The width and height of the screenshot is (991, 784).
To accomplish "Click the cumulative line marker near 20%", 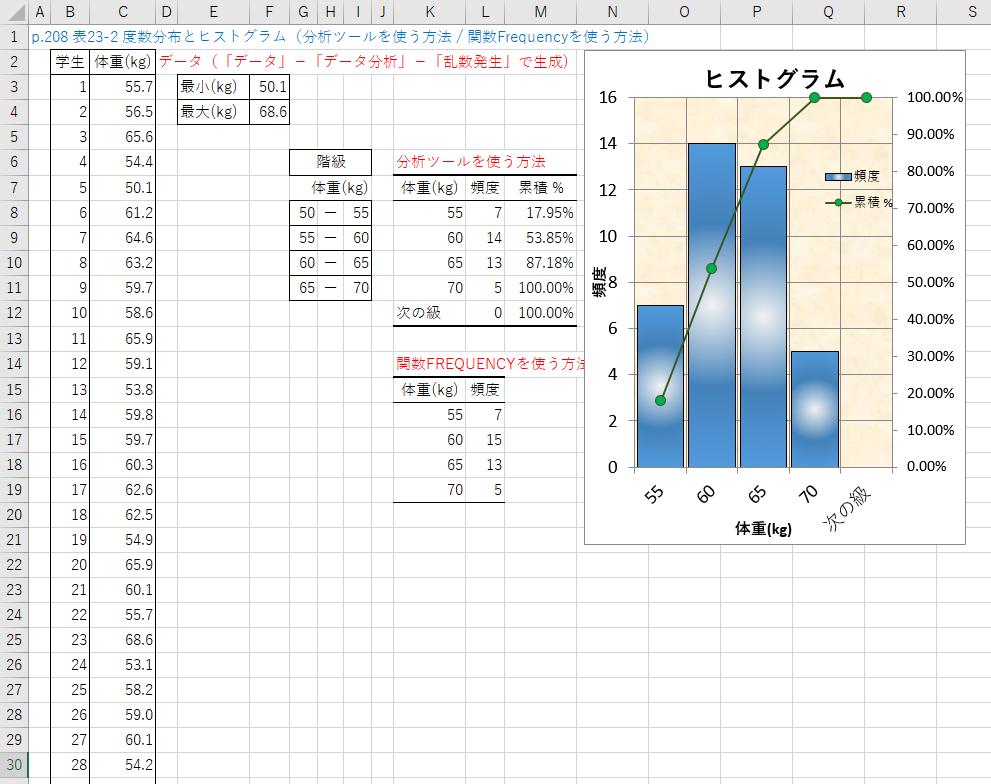I will (660, 400).
